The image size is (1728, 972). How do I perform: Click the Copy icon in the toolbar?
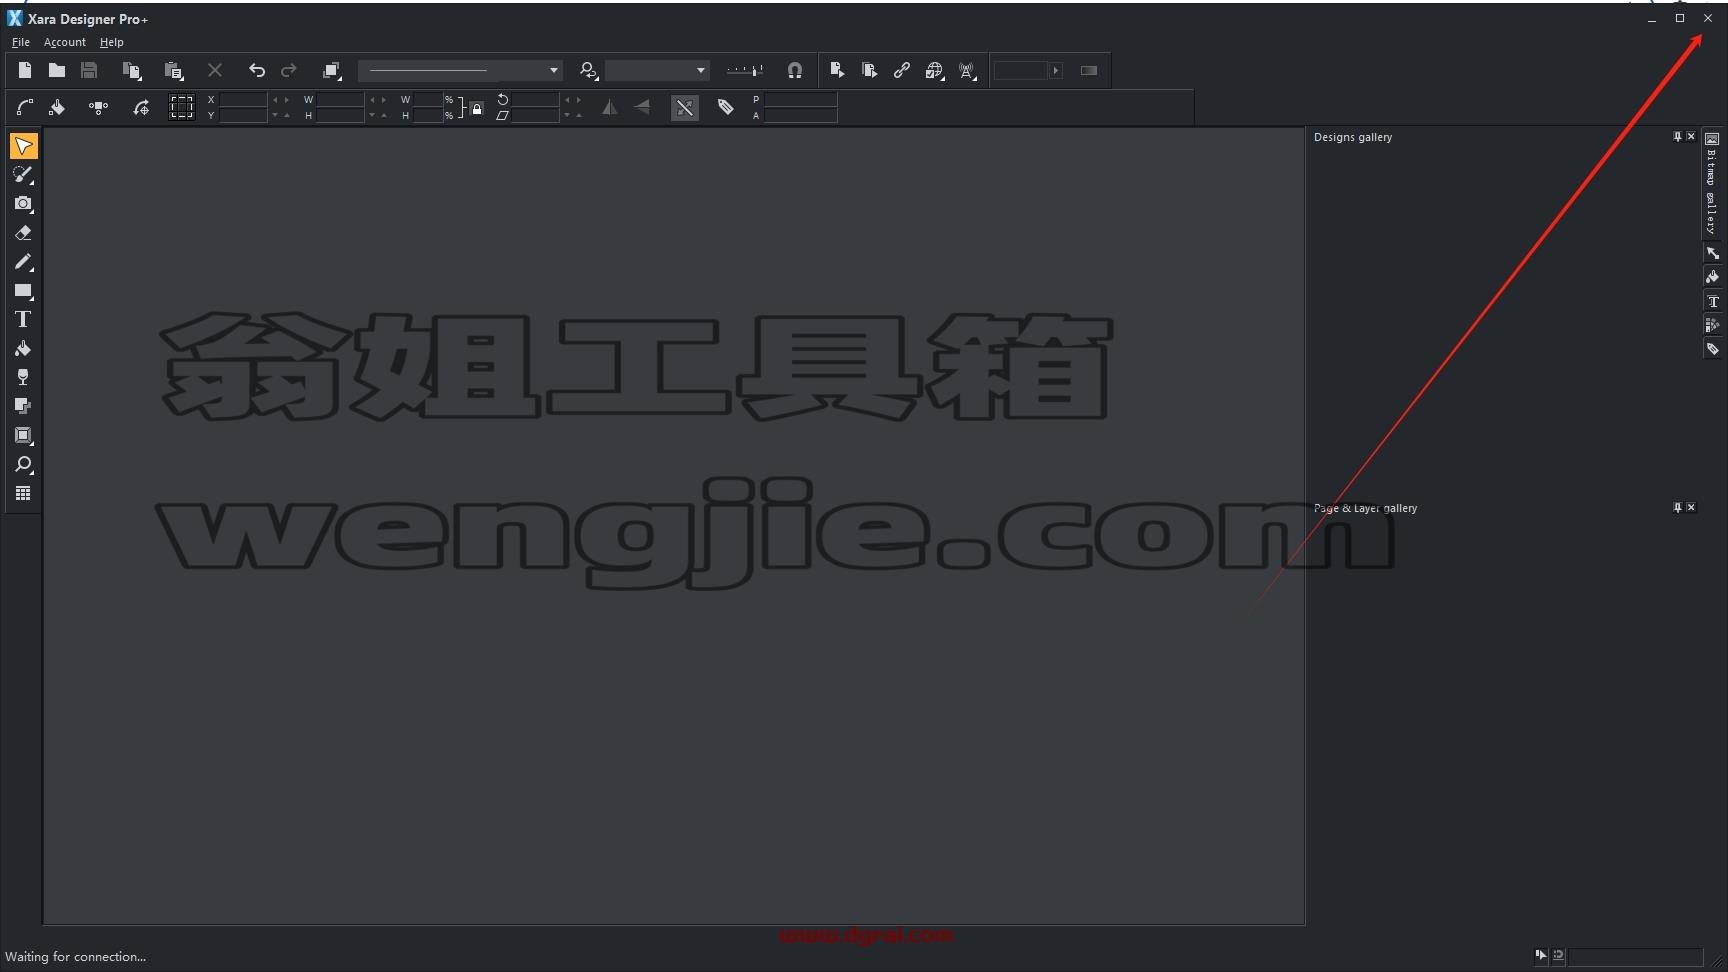click(131, 70)
